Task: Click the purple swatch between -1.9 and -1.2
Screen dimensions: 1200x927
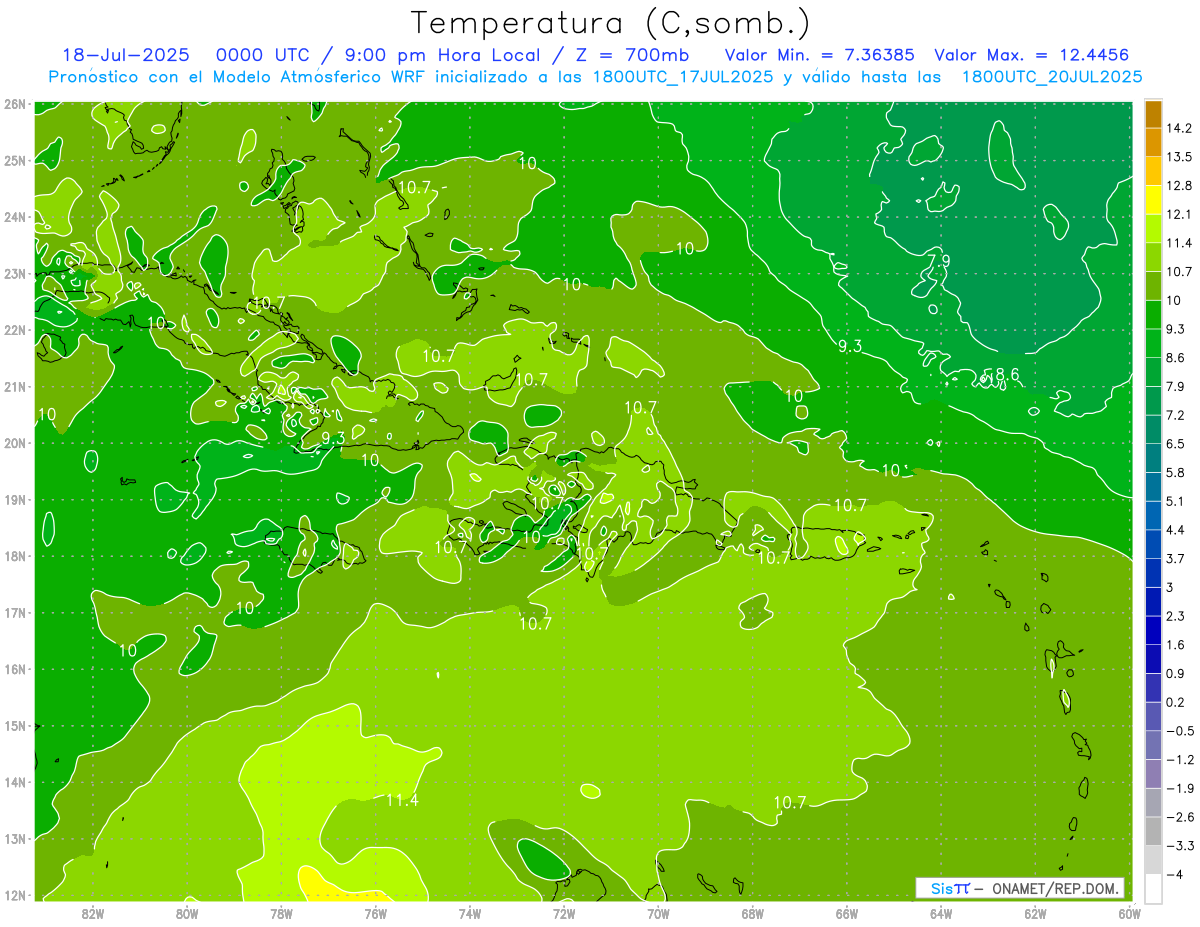Action: [1153, 774]
